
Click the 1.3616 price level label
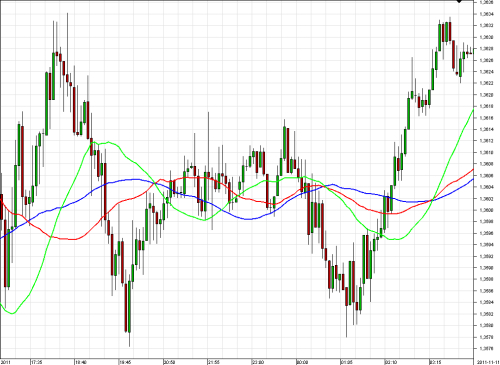point(486,118)
